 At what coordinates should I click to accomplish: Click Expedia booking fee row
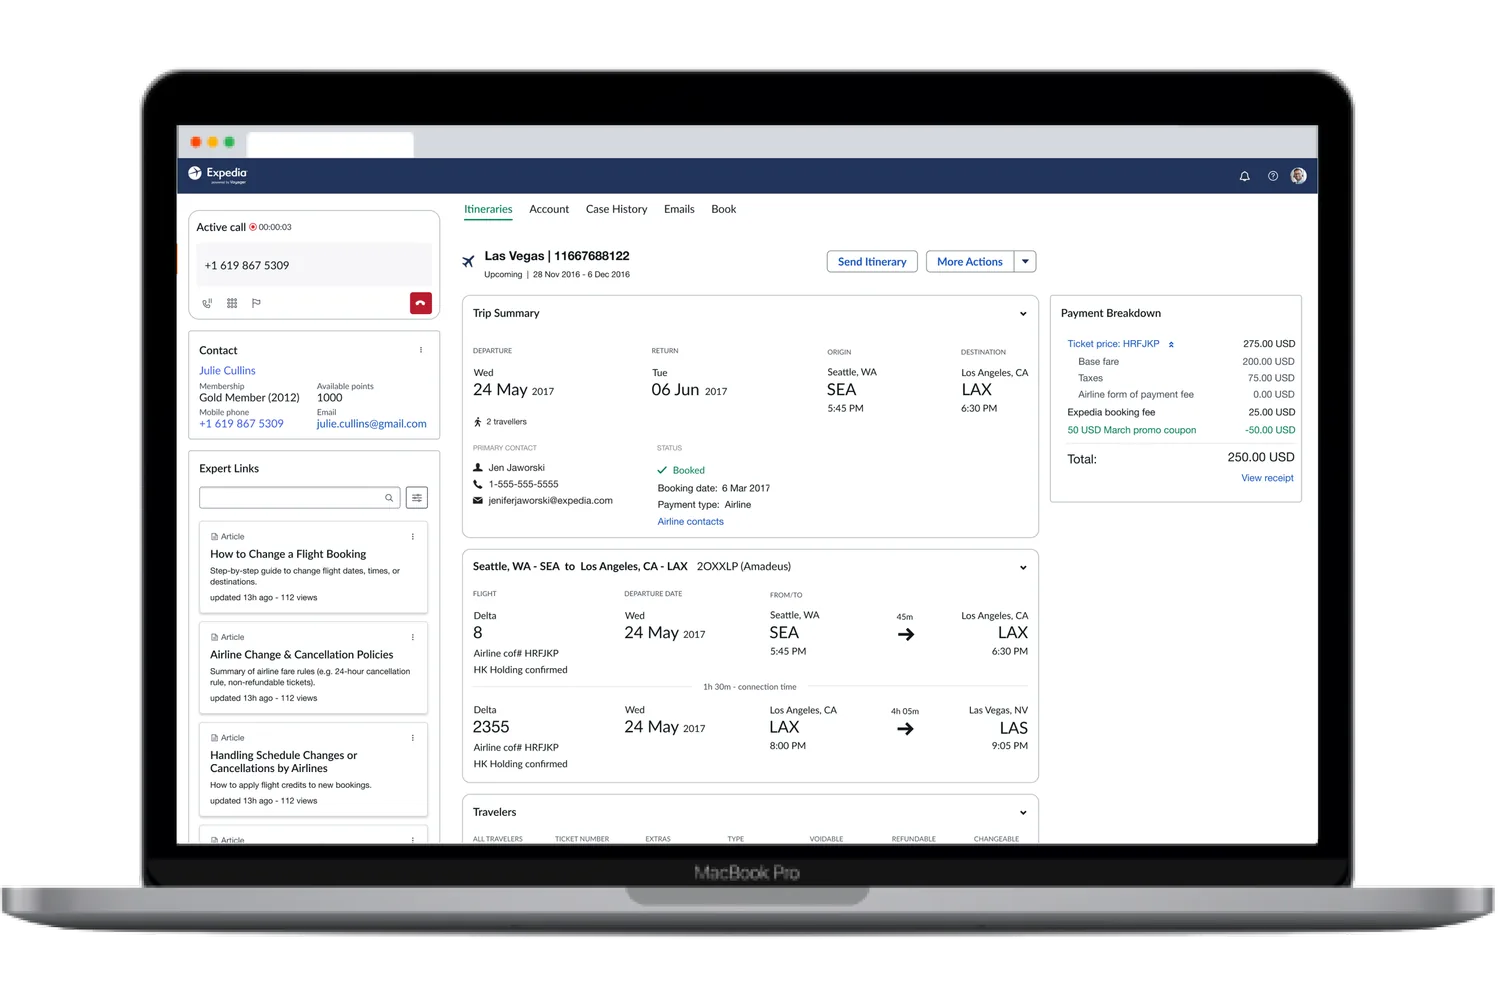[1181, 412]
